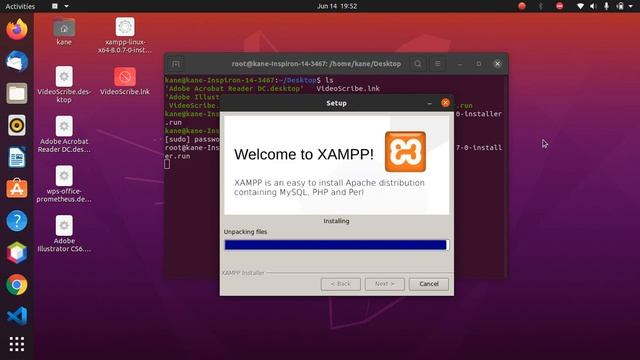Maximize the terminal window

(478, 64)
